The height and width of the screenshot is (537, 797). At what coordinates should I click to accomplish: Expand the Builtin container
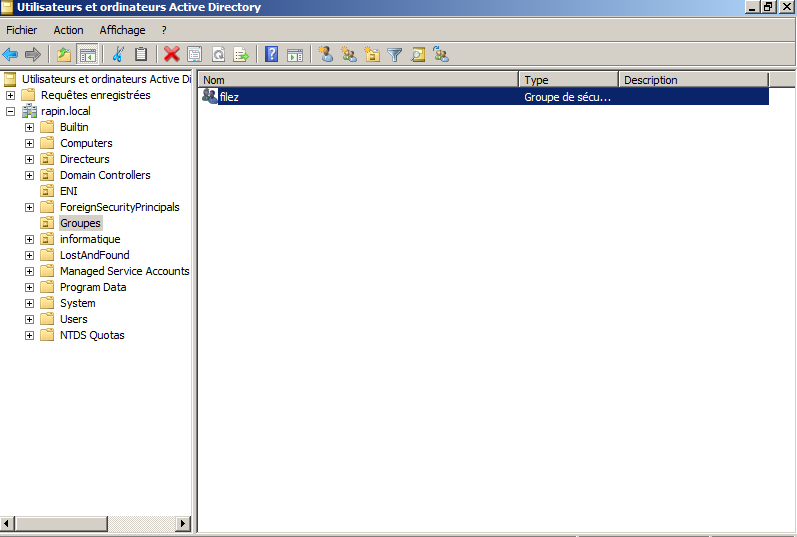(x=29, y=127)
